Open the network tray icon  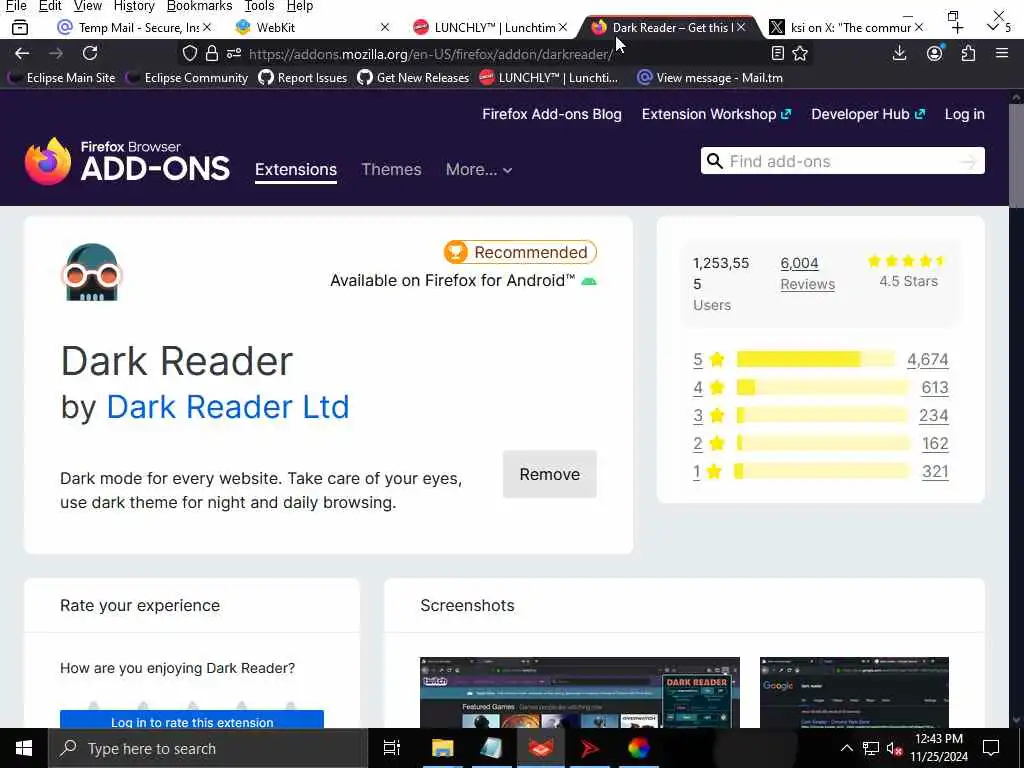tap(871, 748)
